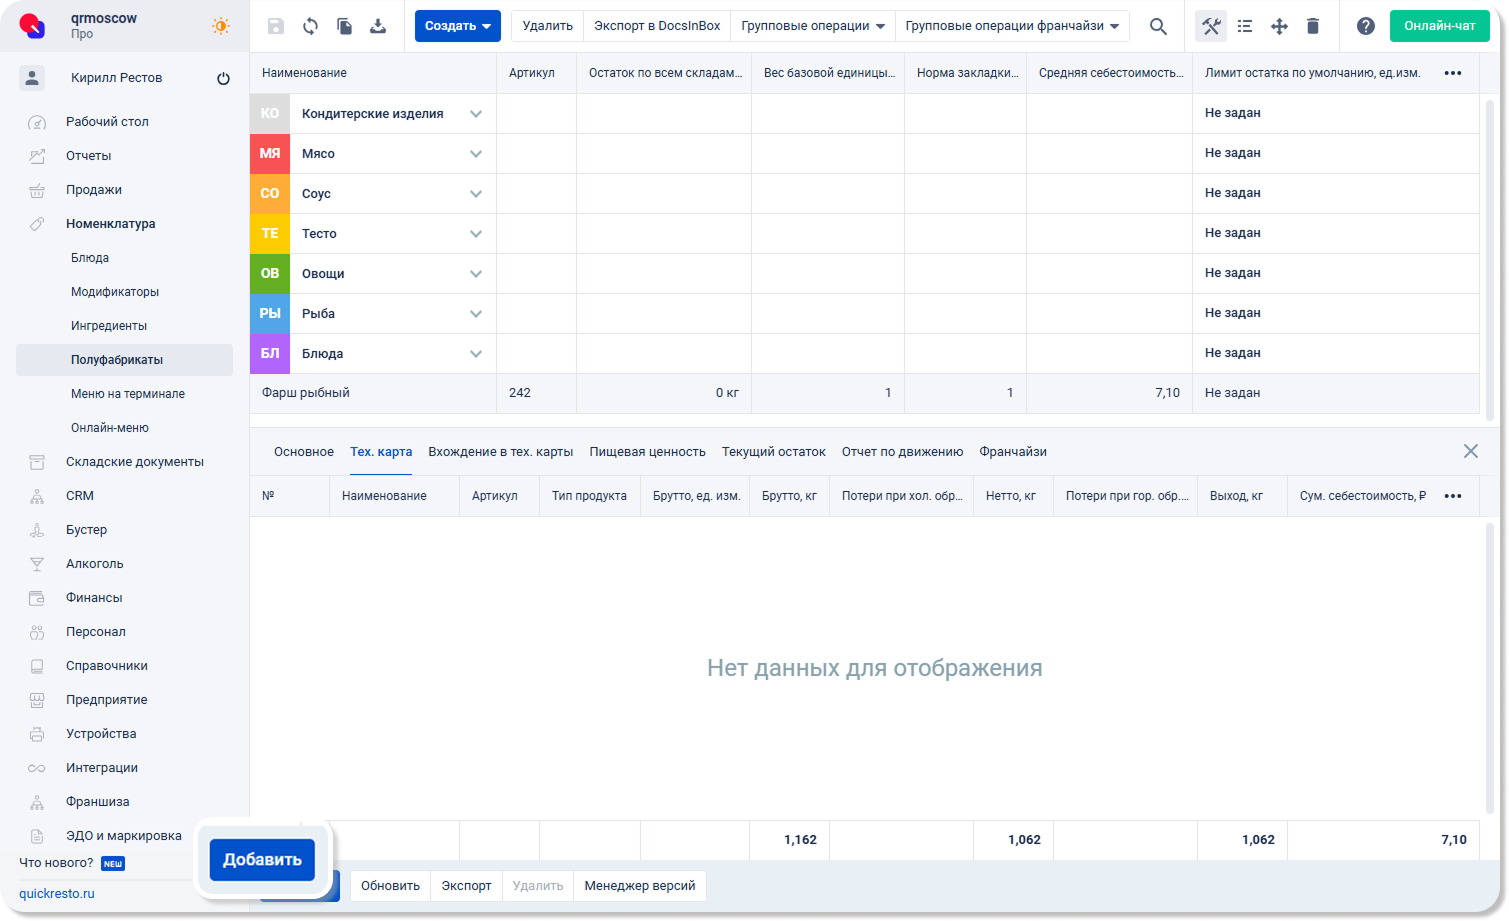
Task: Switch to the Пищевая ценность tab
Action: 647,452
